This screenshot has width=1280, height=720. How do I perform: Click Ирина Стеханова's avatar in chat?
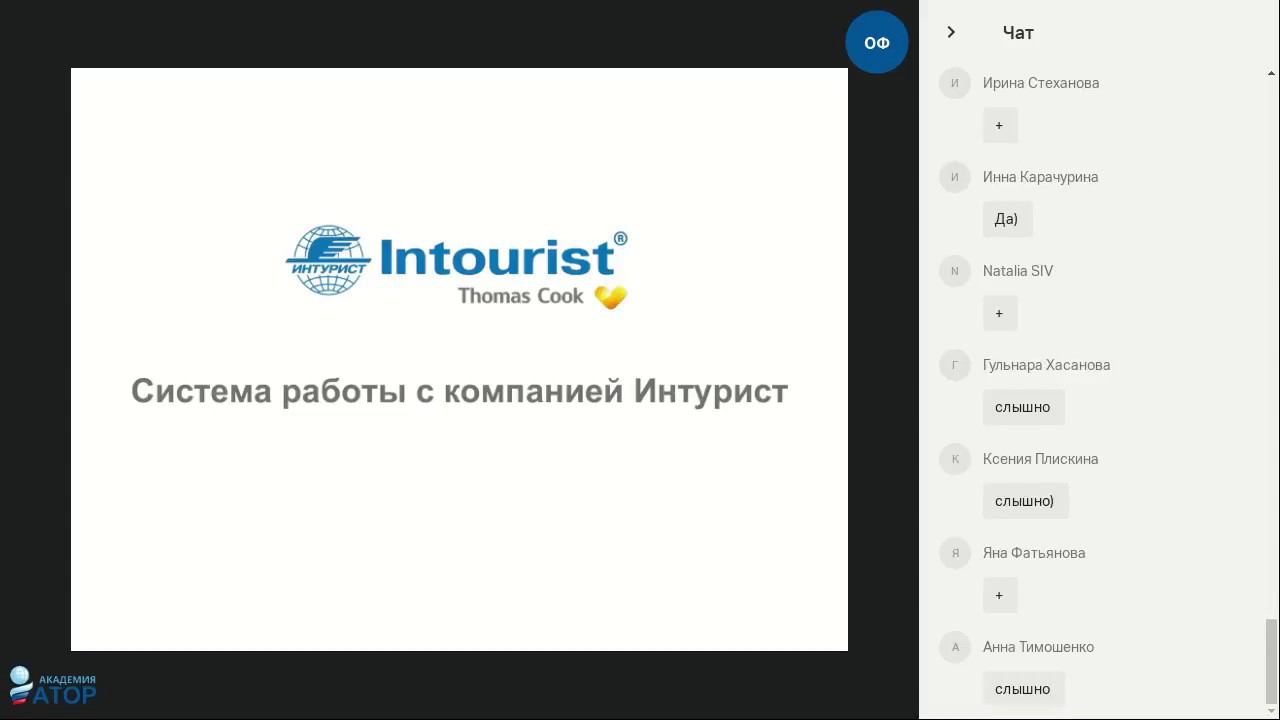click(955, 83)
